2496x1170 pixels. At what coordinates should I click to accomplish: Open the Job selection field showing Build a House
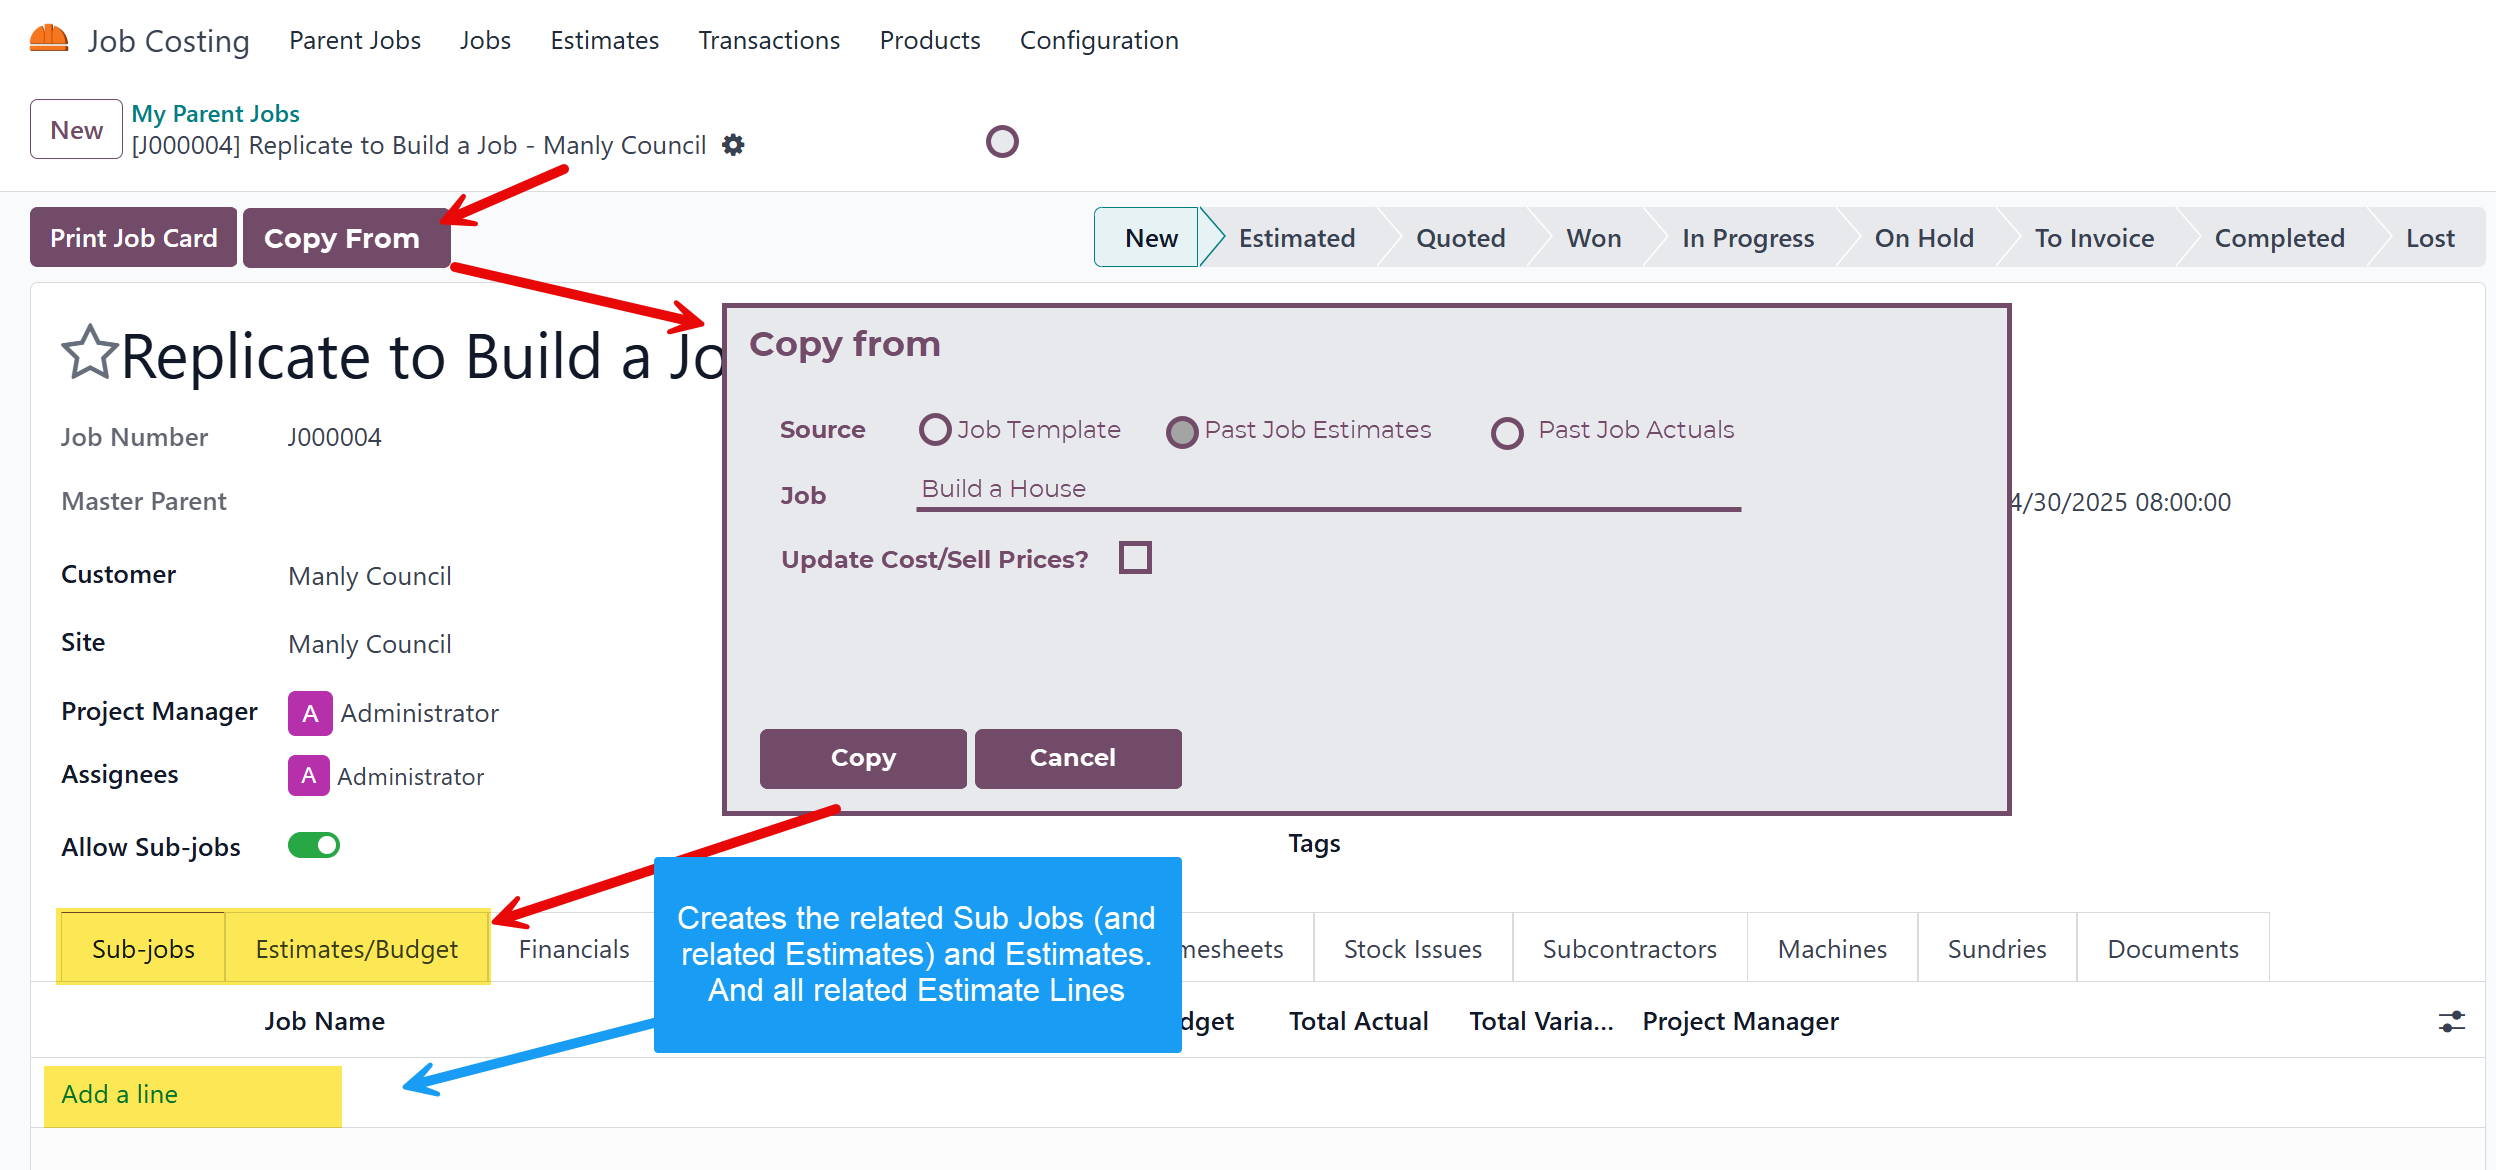pos(1328,490)
